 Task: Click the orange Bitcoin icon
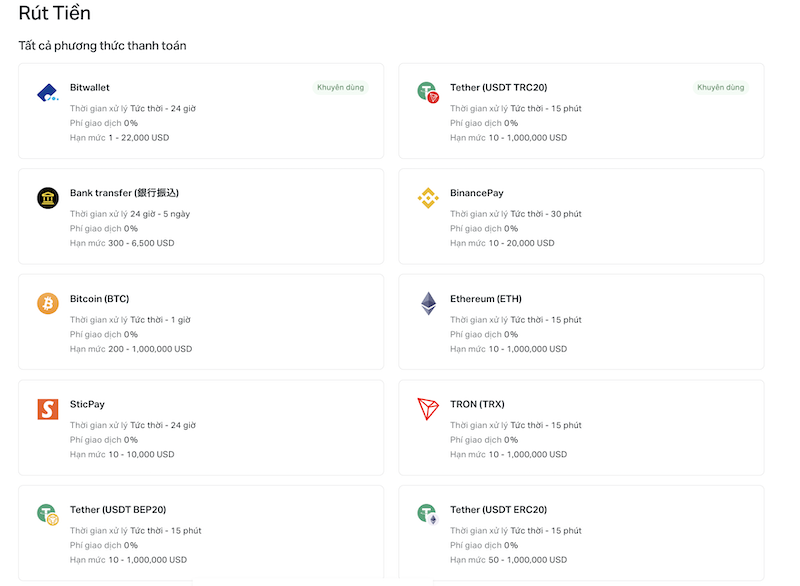[48, 303]
